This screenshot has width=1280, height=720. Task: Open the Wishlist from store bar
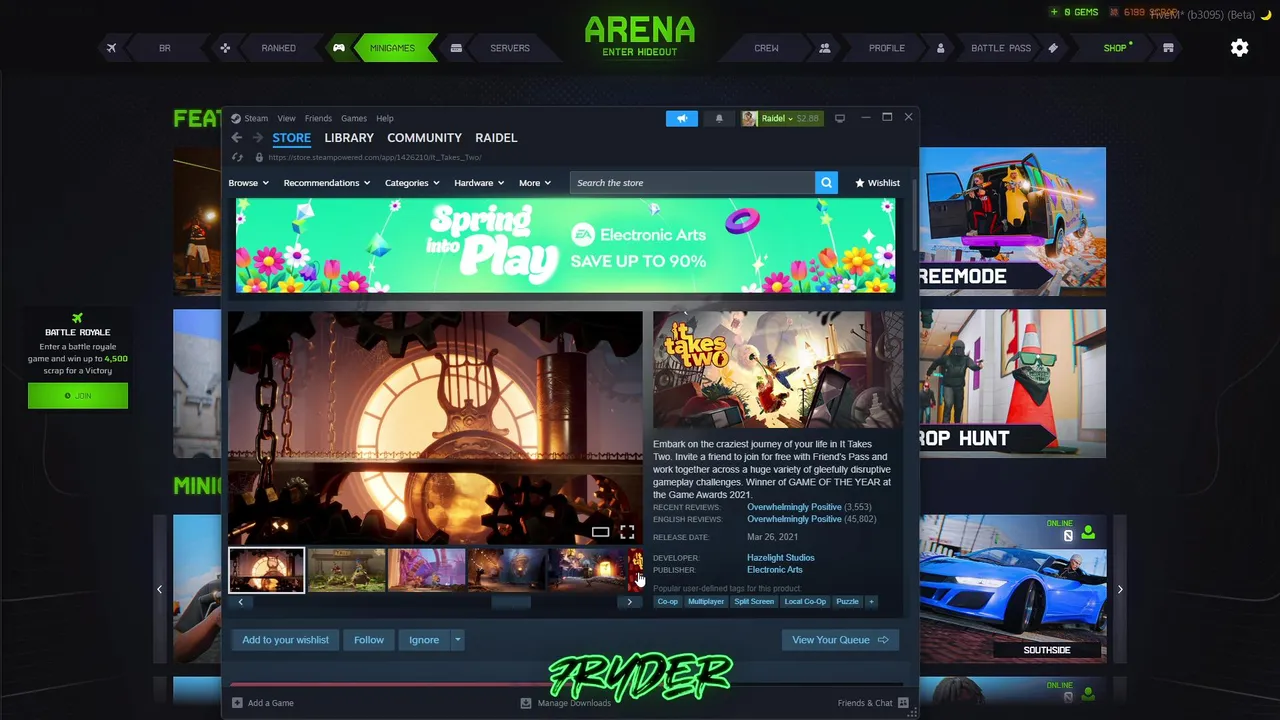pos(877,183)
